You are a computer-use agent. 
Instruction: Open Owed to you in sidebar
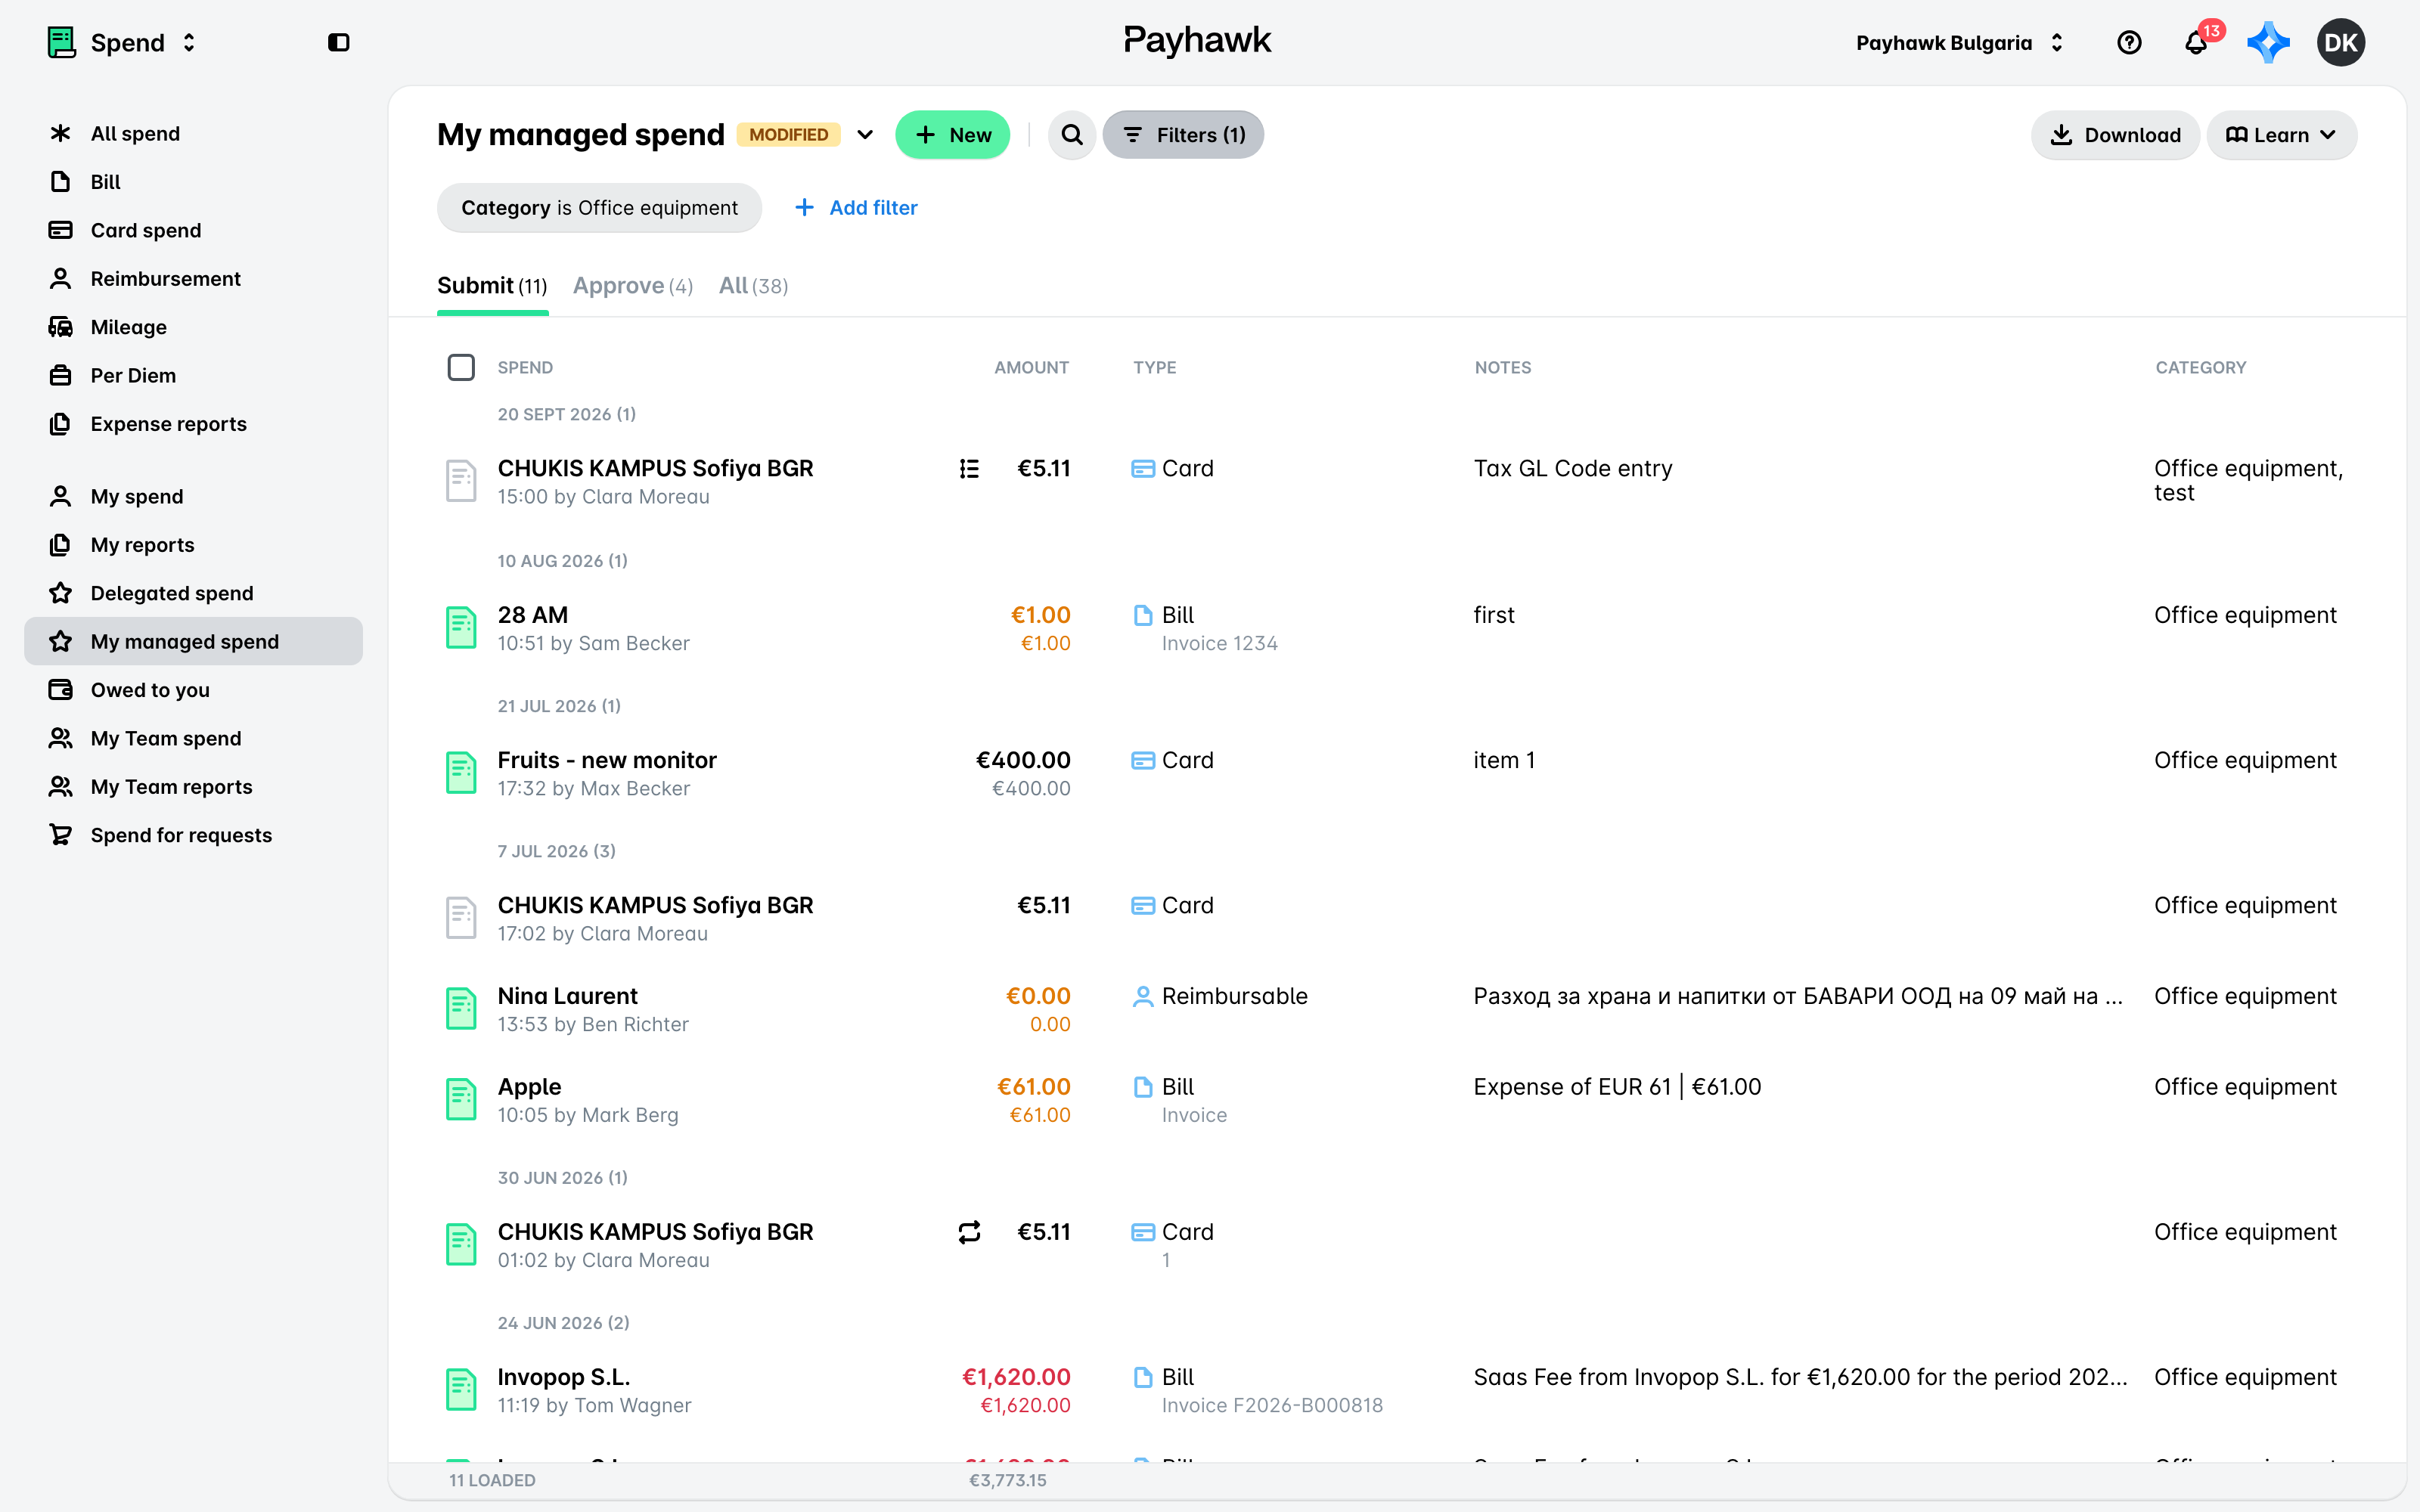click(x=193, y=690)
